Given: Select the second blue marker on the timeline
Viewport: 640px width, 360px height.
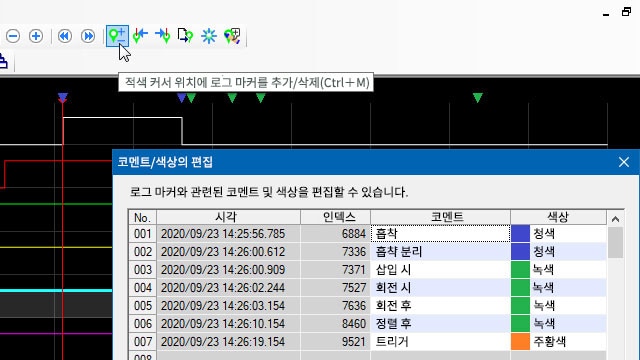Looking at the screenshot, I should click(x=181, y=98).
